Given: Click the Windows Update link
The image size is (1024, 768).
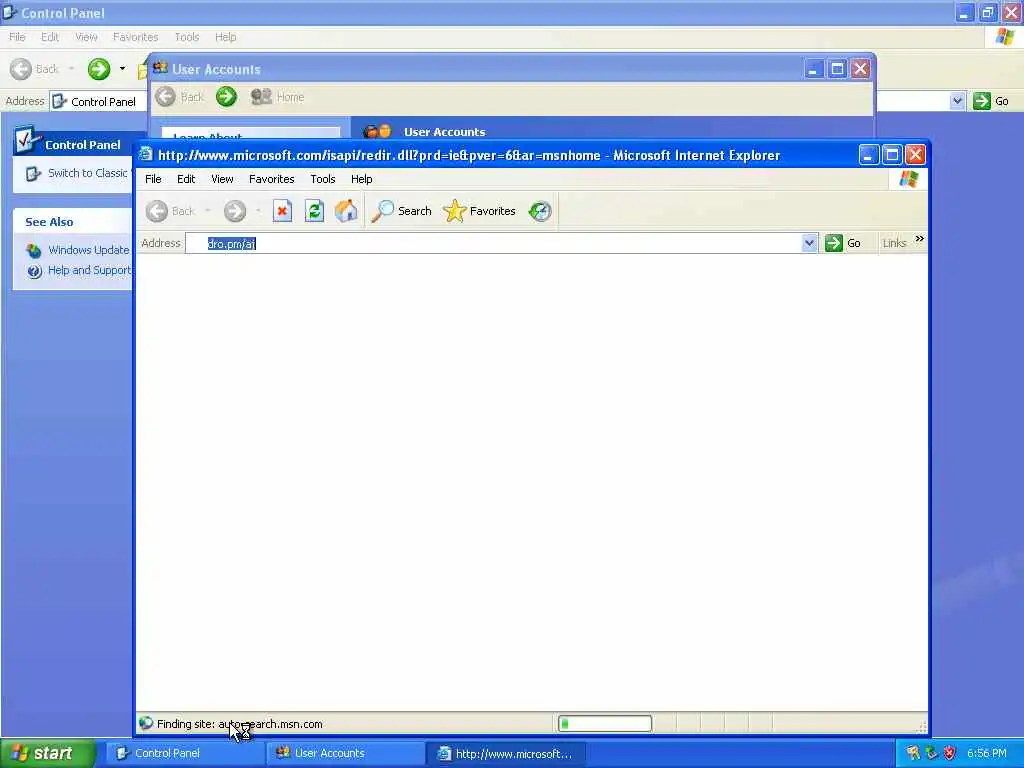Looking at the screenshot, I should click(x=89, y=250).
